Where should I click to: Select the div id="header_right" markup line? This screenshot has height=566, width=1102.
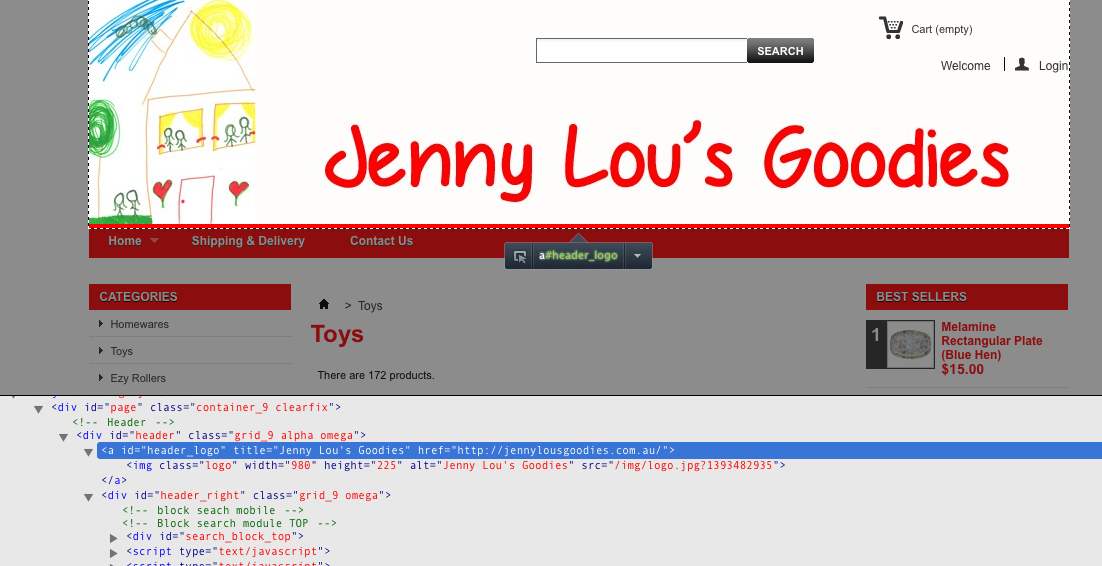coord(246,495)
